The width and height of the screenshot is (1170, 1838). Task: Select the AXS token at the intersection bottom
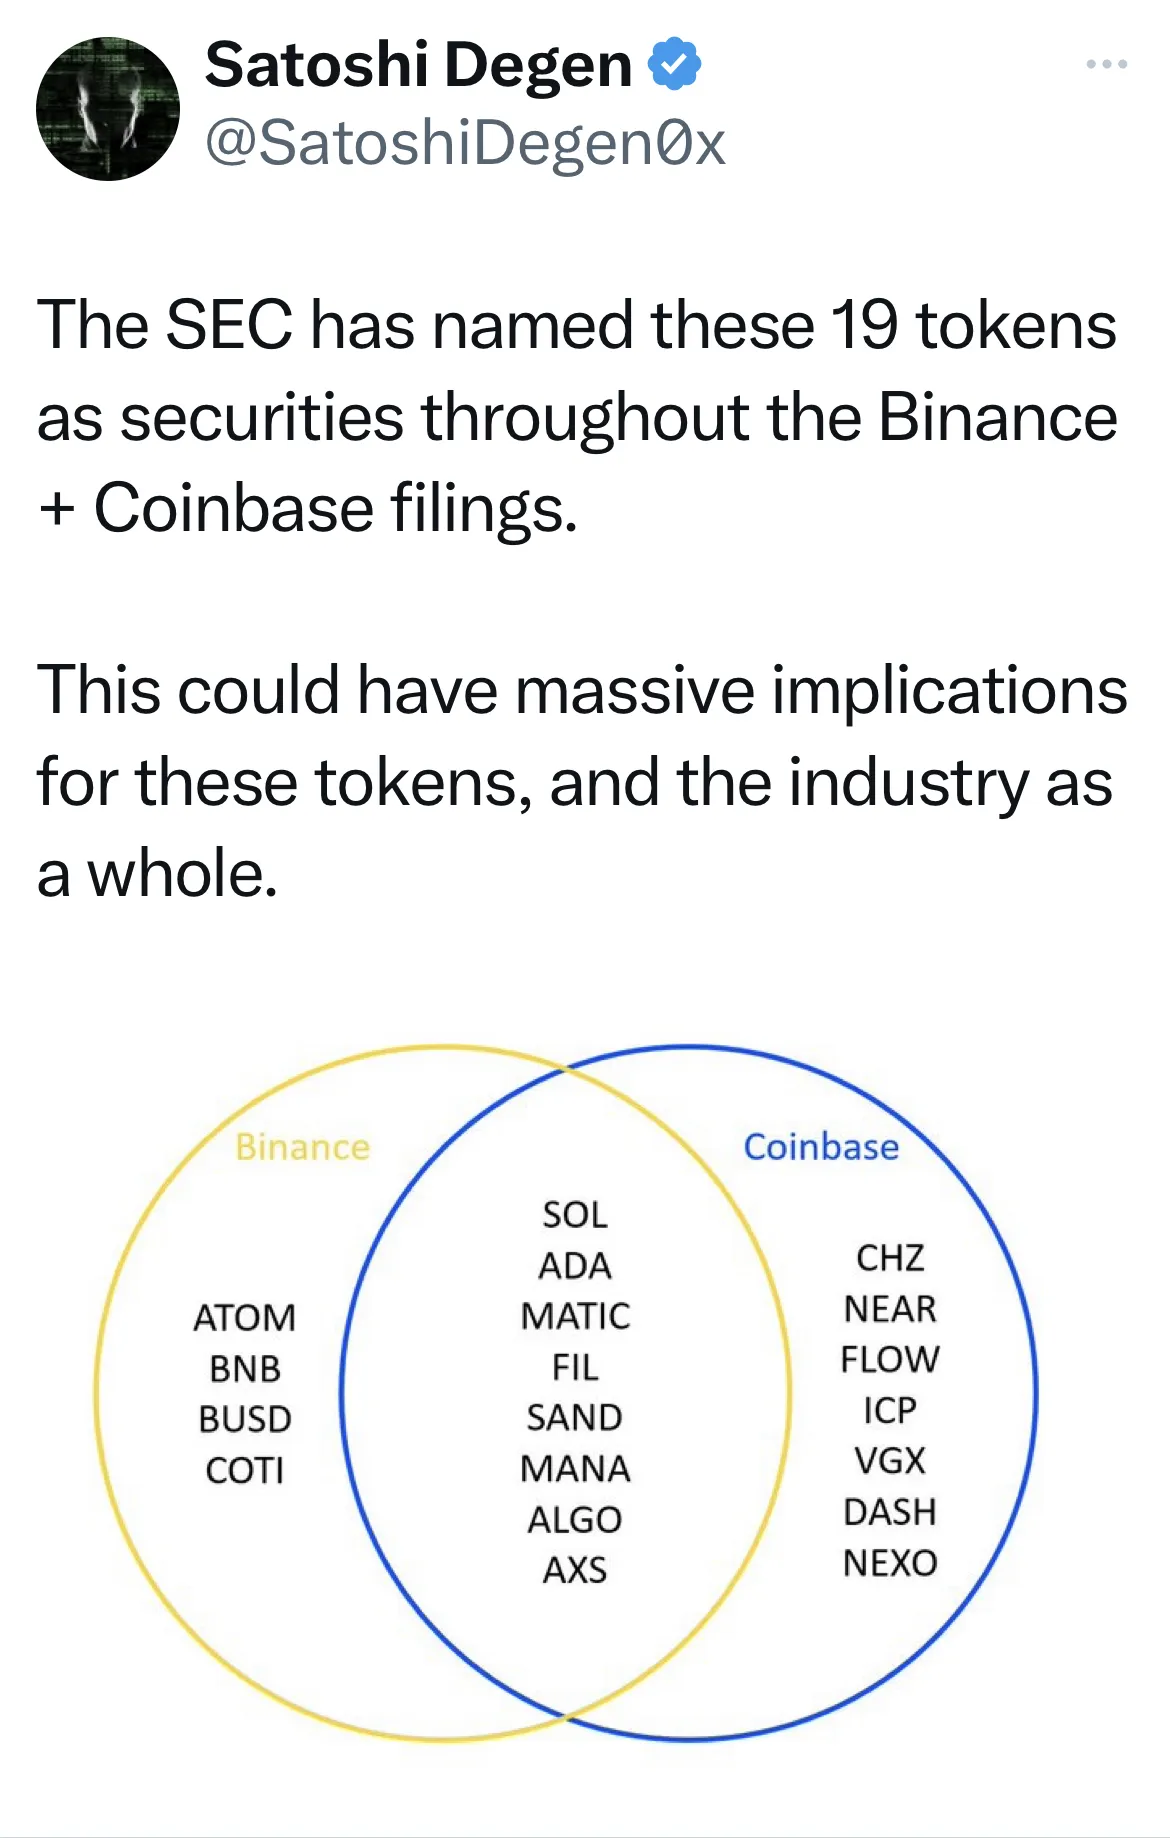(574, 1571)
